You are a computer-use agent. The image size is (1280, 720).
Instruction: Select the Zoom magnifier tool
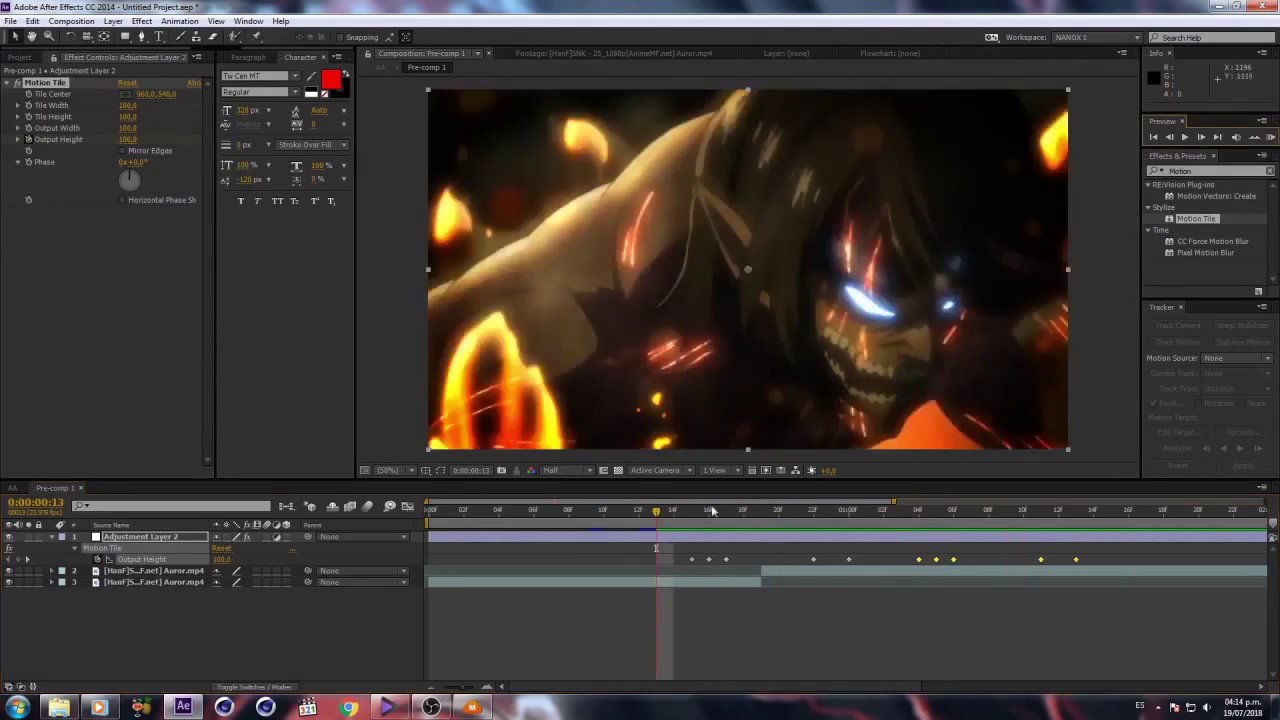pyautogui.click(x=49, y=37)
